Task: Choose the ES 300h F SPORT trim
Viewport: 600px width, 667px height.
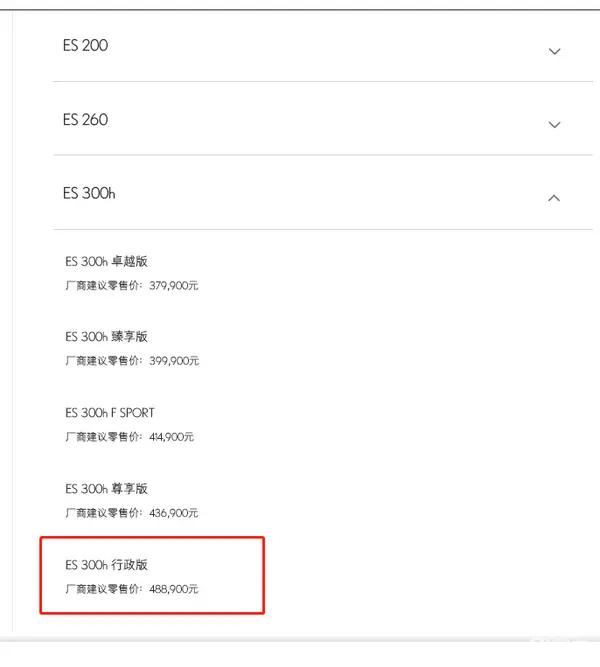Action: click(x=110, y=413)
